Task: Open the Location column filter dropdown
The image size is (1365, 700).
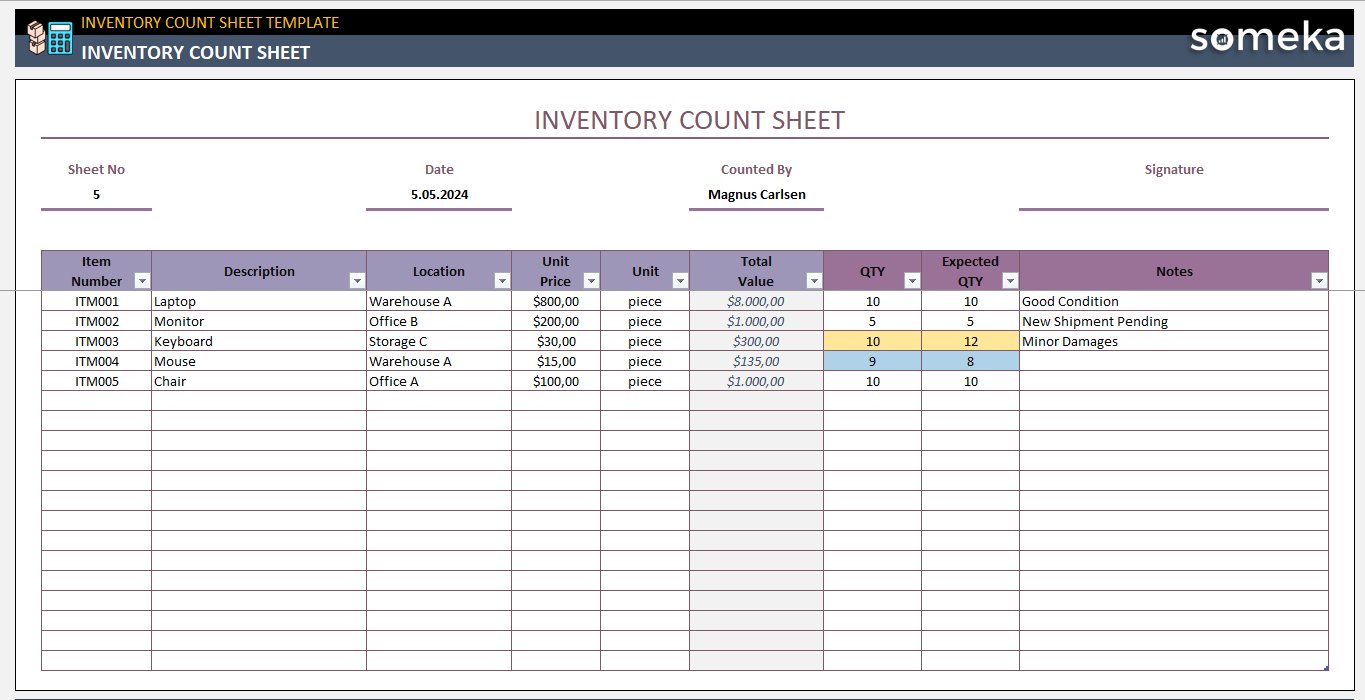Action: tap(503, 281)
